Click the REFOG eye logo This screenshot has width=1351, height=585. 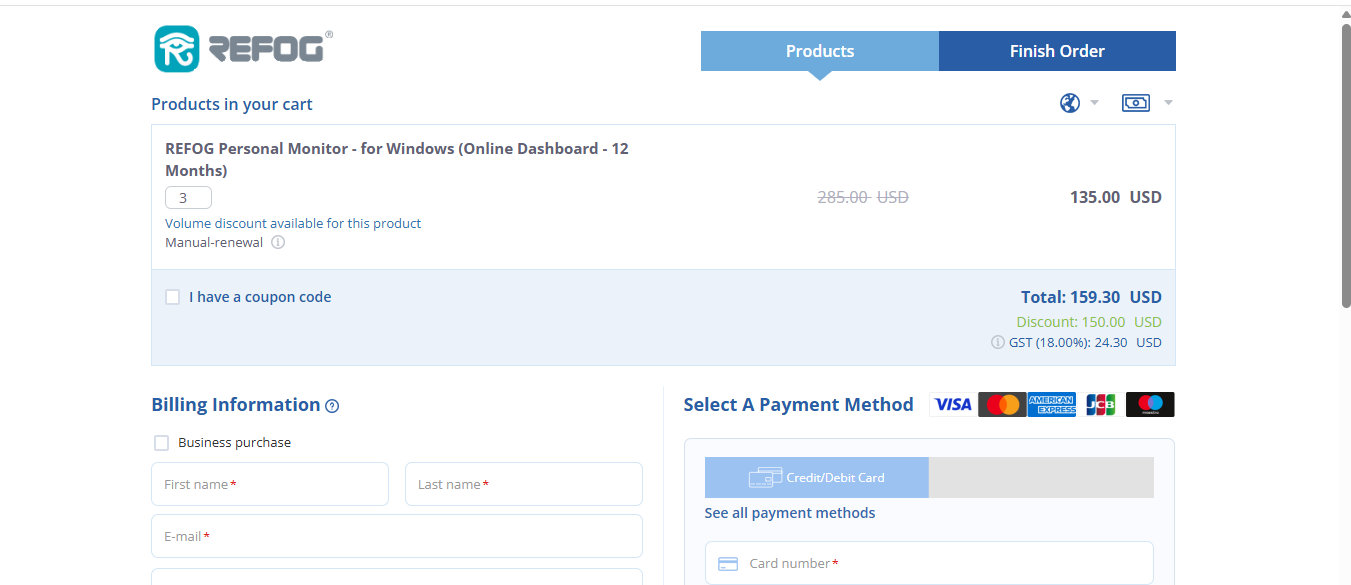pos(177,49)
